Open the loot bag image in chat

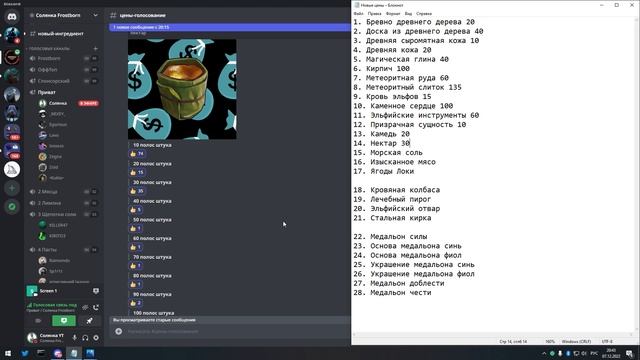tap(182, 89)
